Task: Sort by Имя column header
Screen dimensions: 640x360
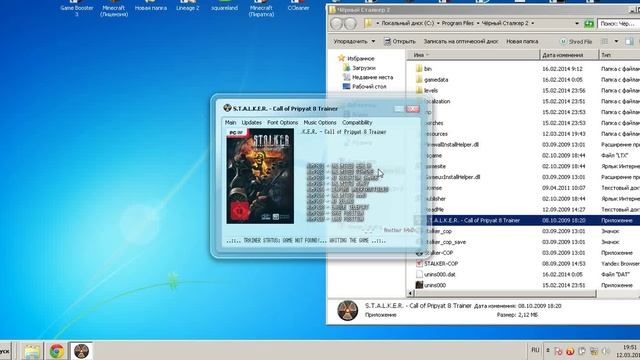Action: 473,55
